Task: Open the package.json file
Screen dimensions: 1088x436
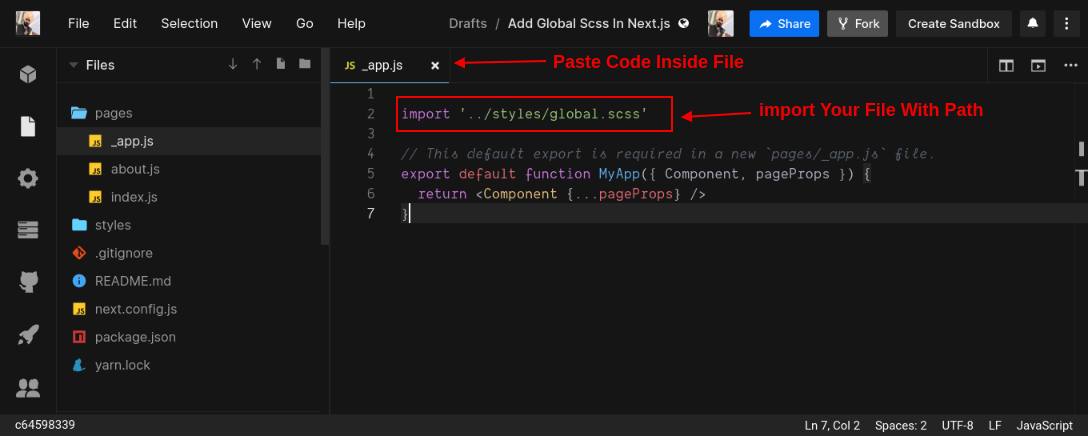Action: [x=189, y=337]
